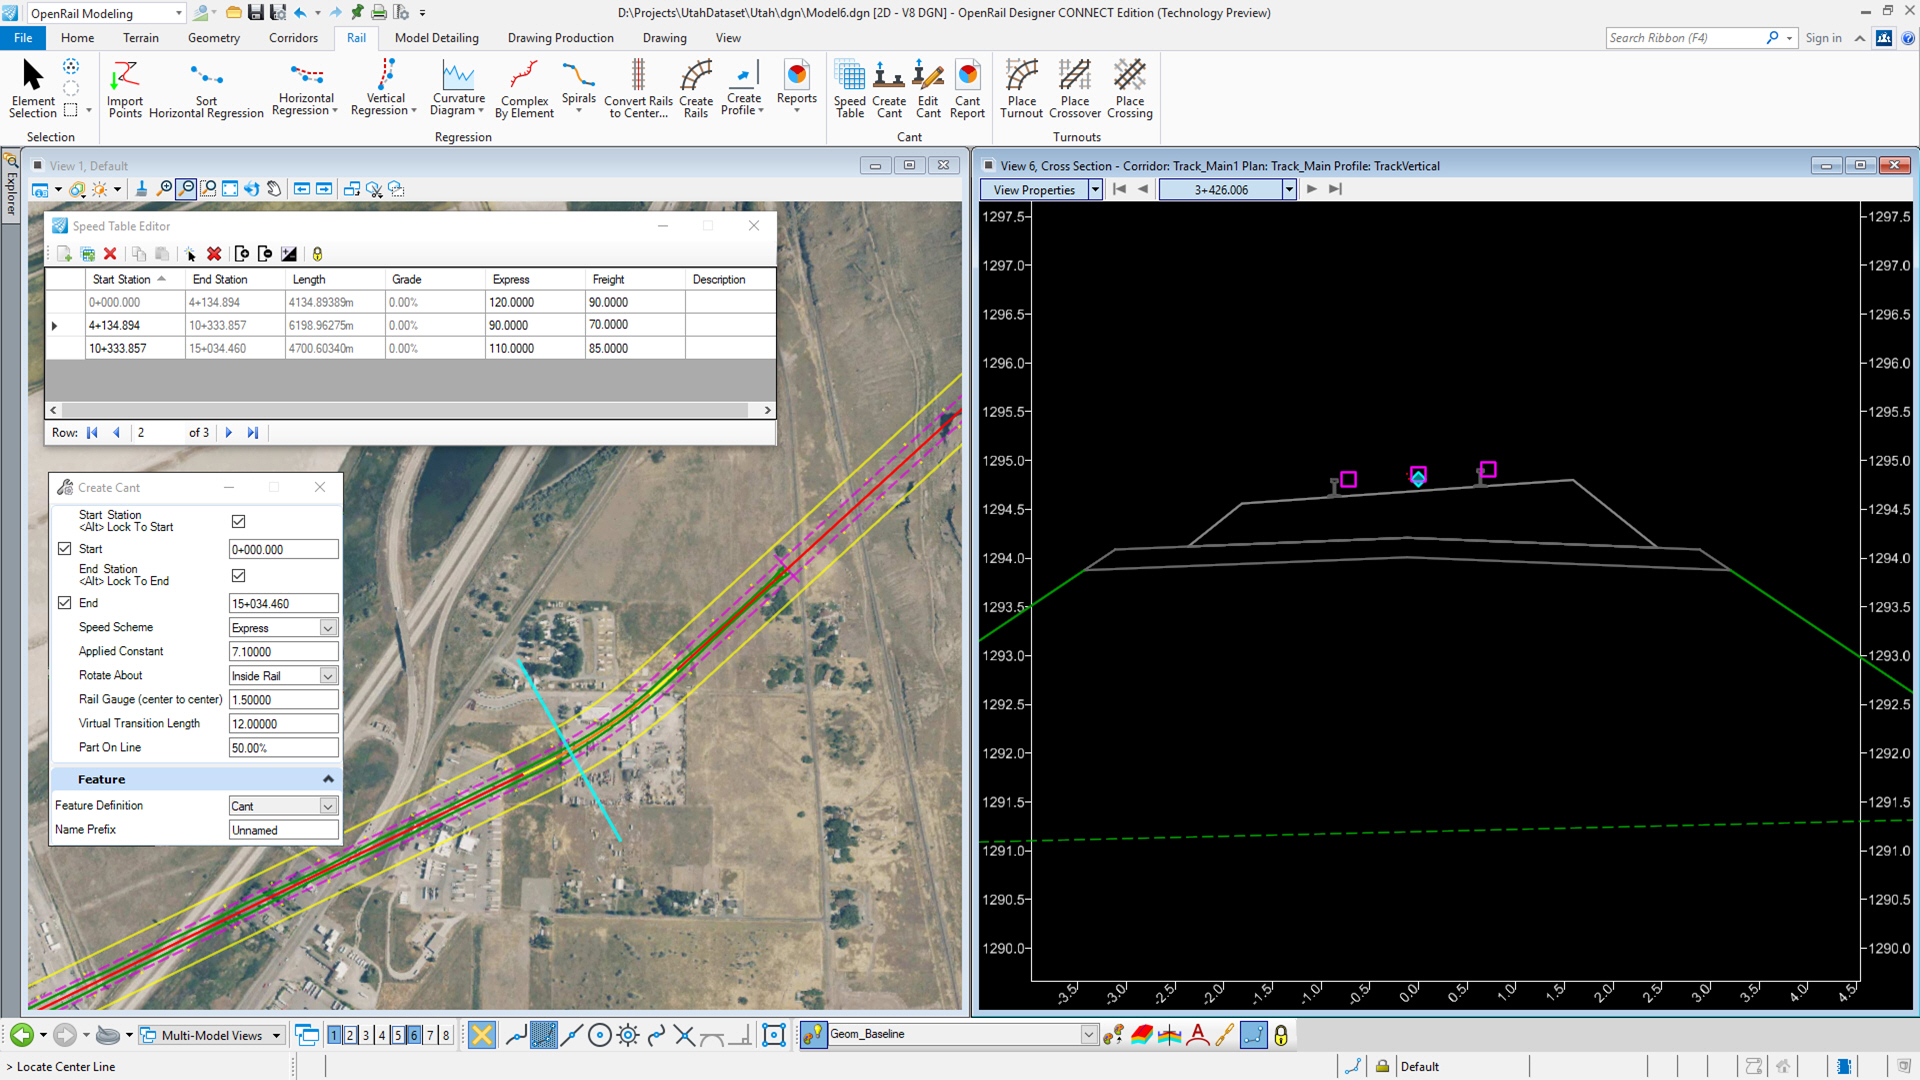Select Place Crossover tool

point(1075,89)
